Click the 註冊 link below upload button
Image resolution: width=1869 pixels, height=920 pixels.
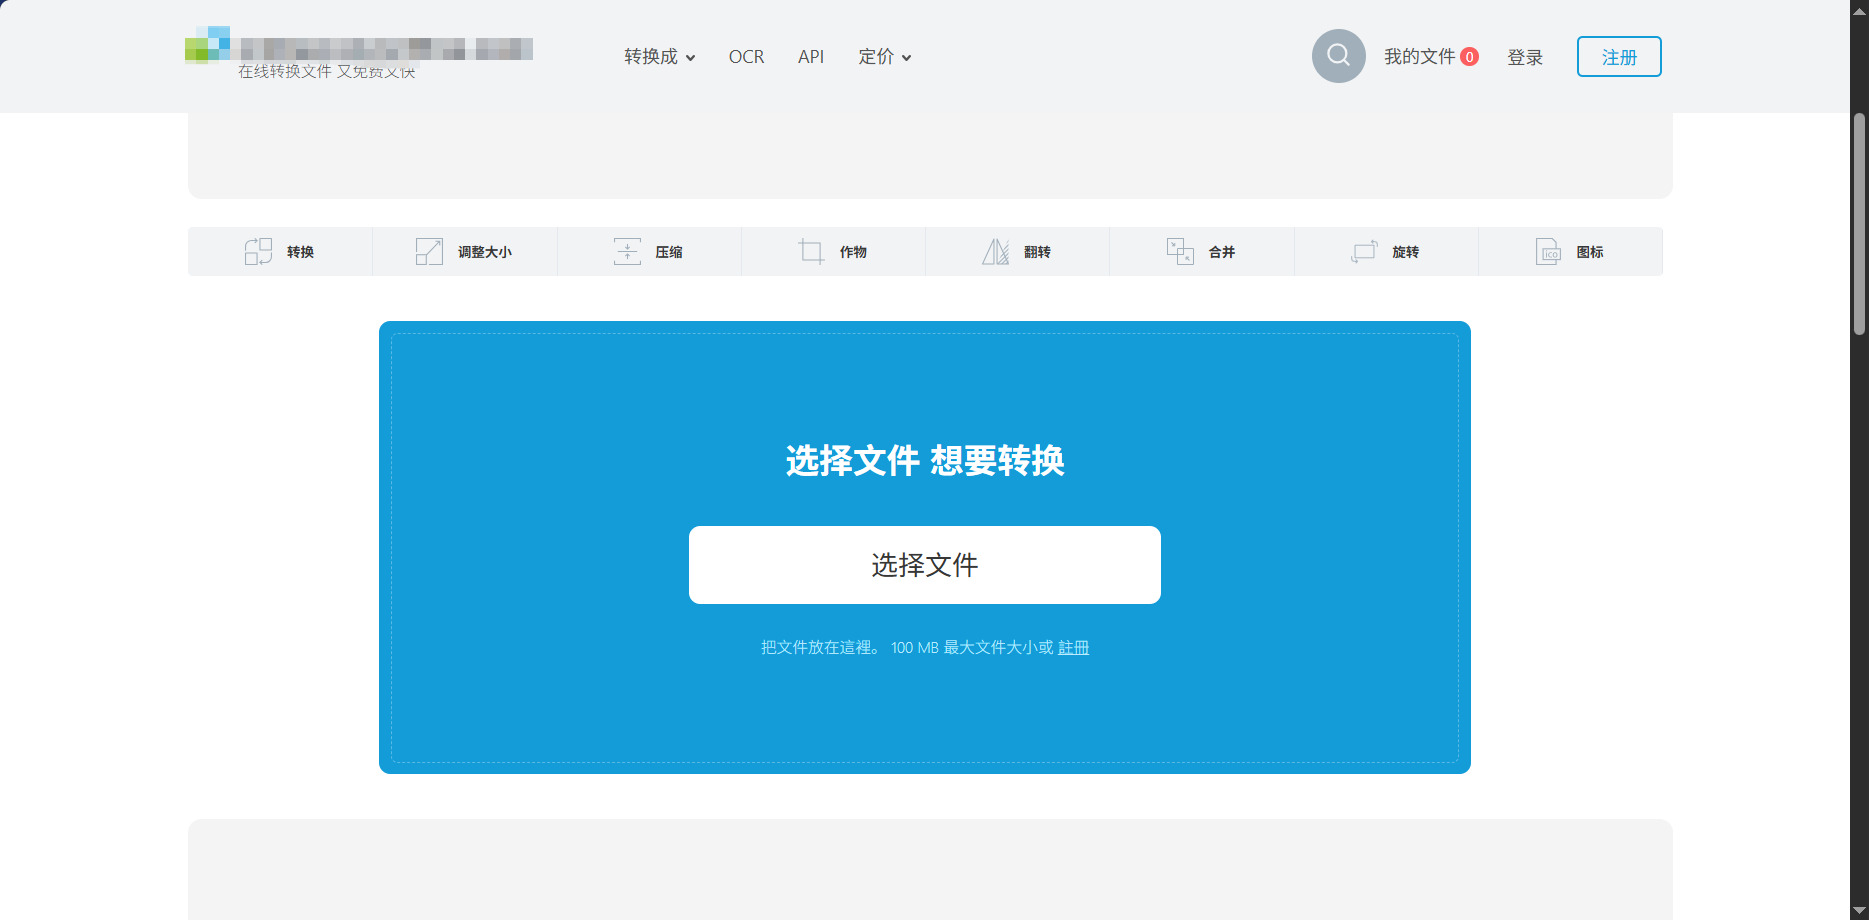pyautogui.click(x=1073, y=647)
